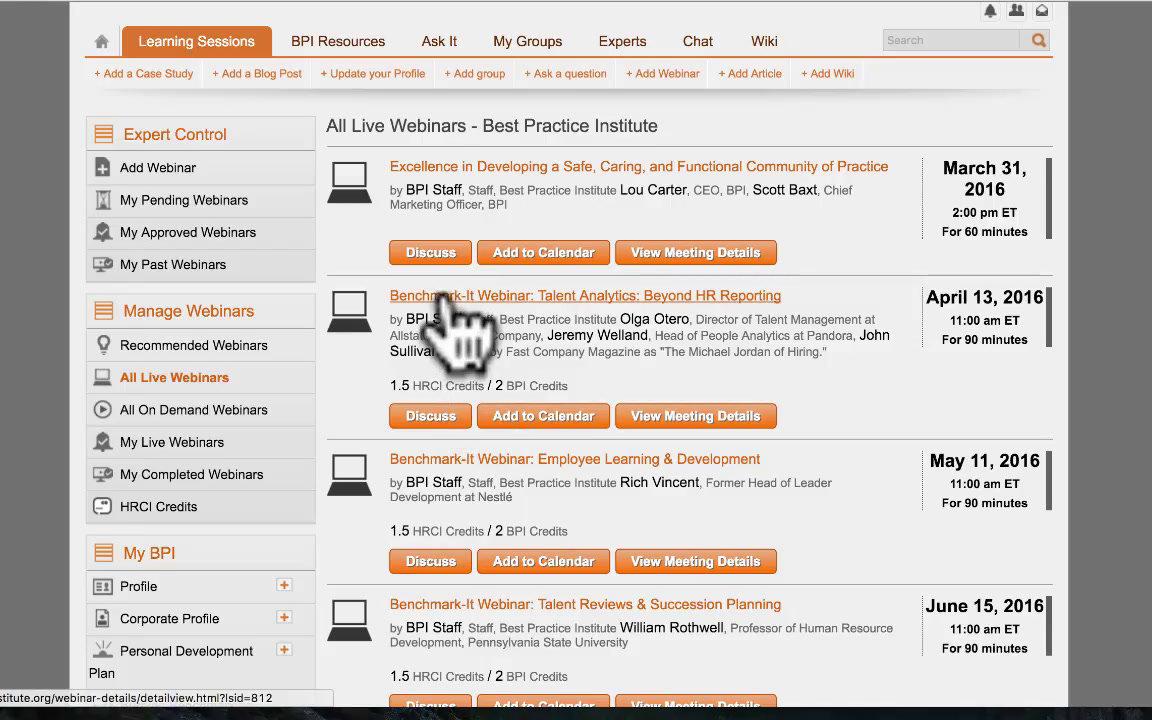Expand the Profile plus button
Viewport: 1152px width, 720px height.
[x=284, y=585]
